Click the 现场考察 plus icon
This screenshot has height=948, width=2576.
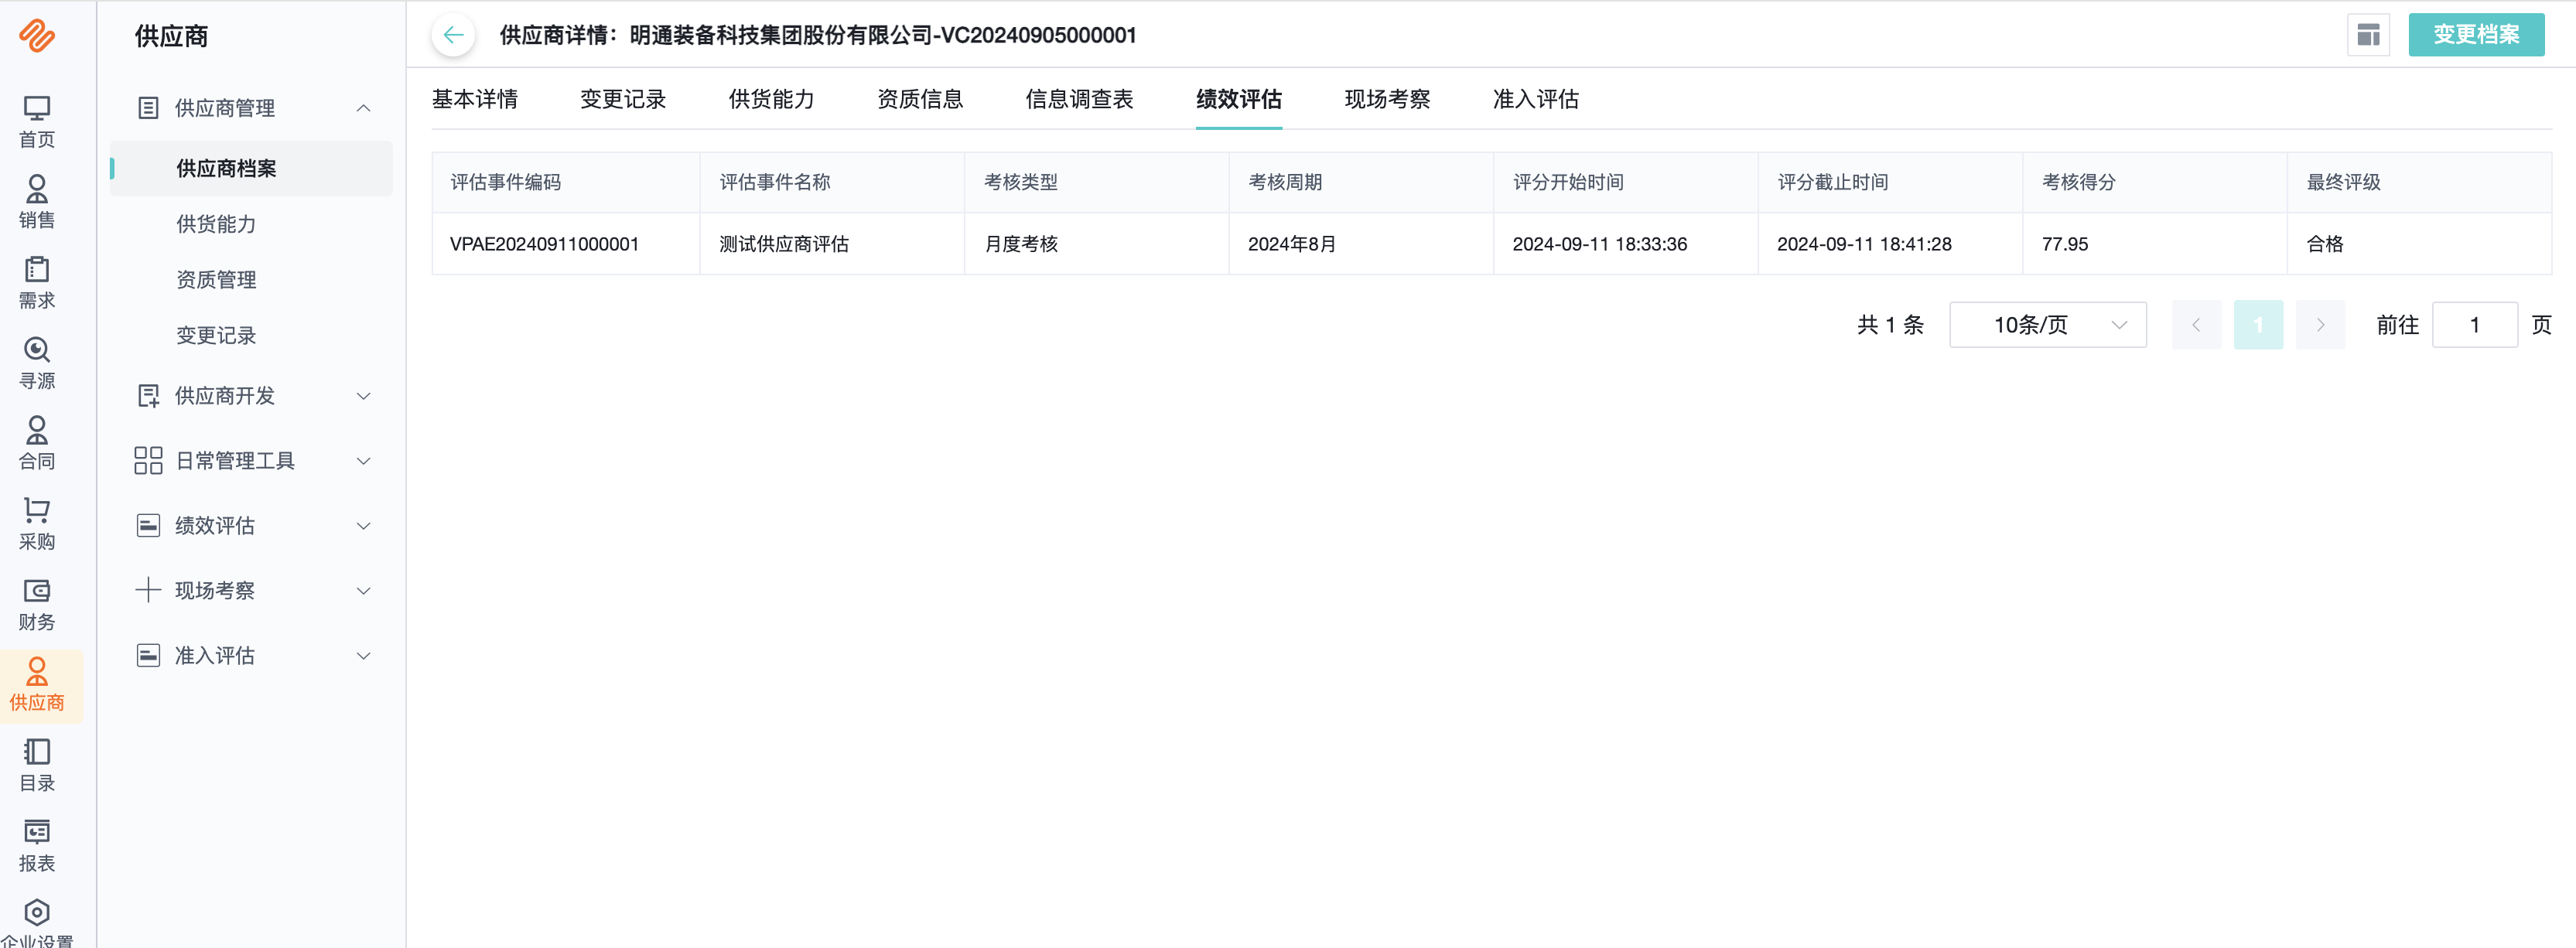(x=148, y=590)
